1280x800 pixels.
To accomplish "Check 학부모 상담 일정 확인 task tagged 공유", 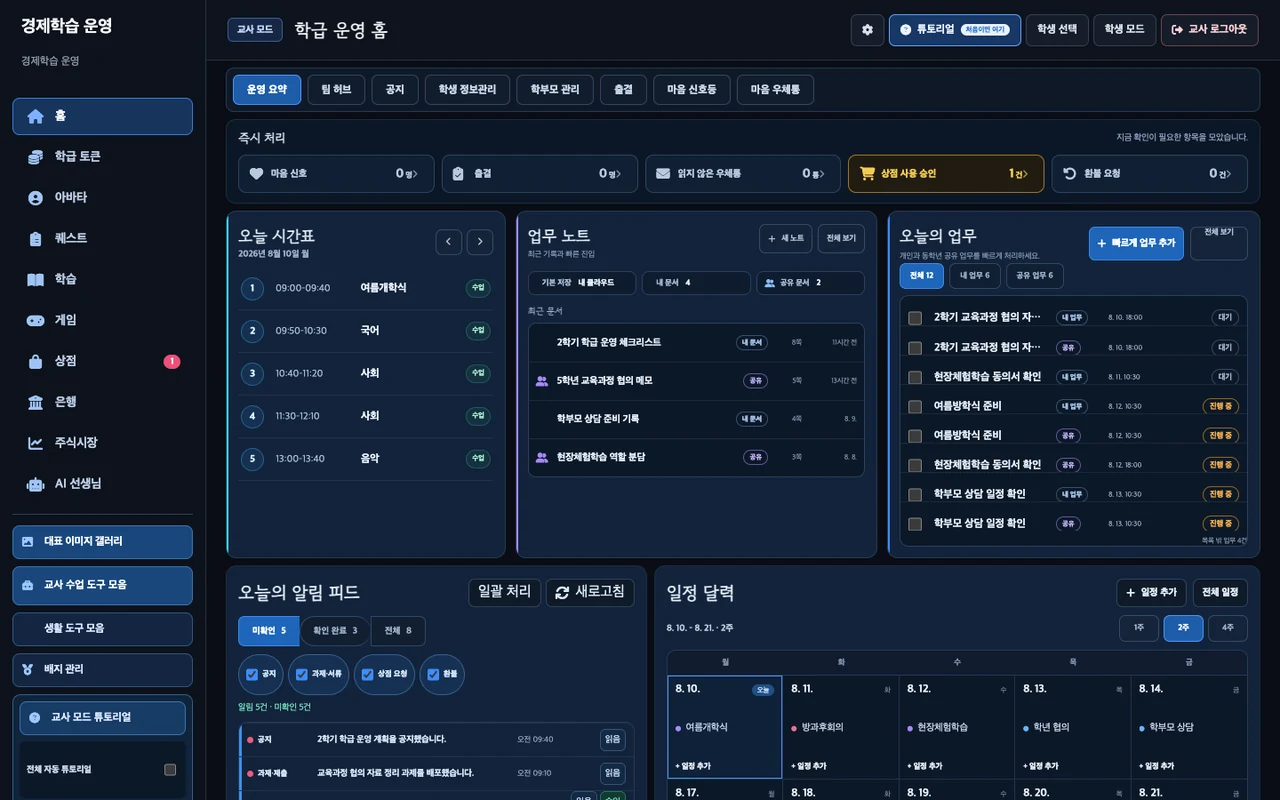I will click(915, 524).
